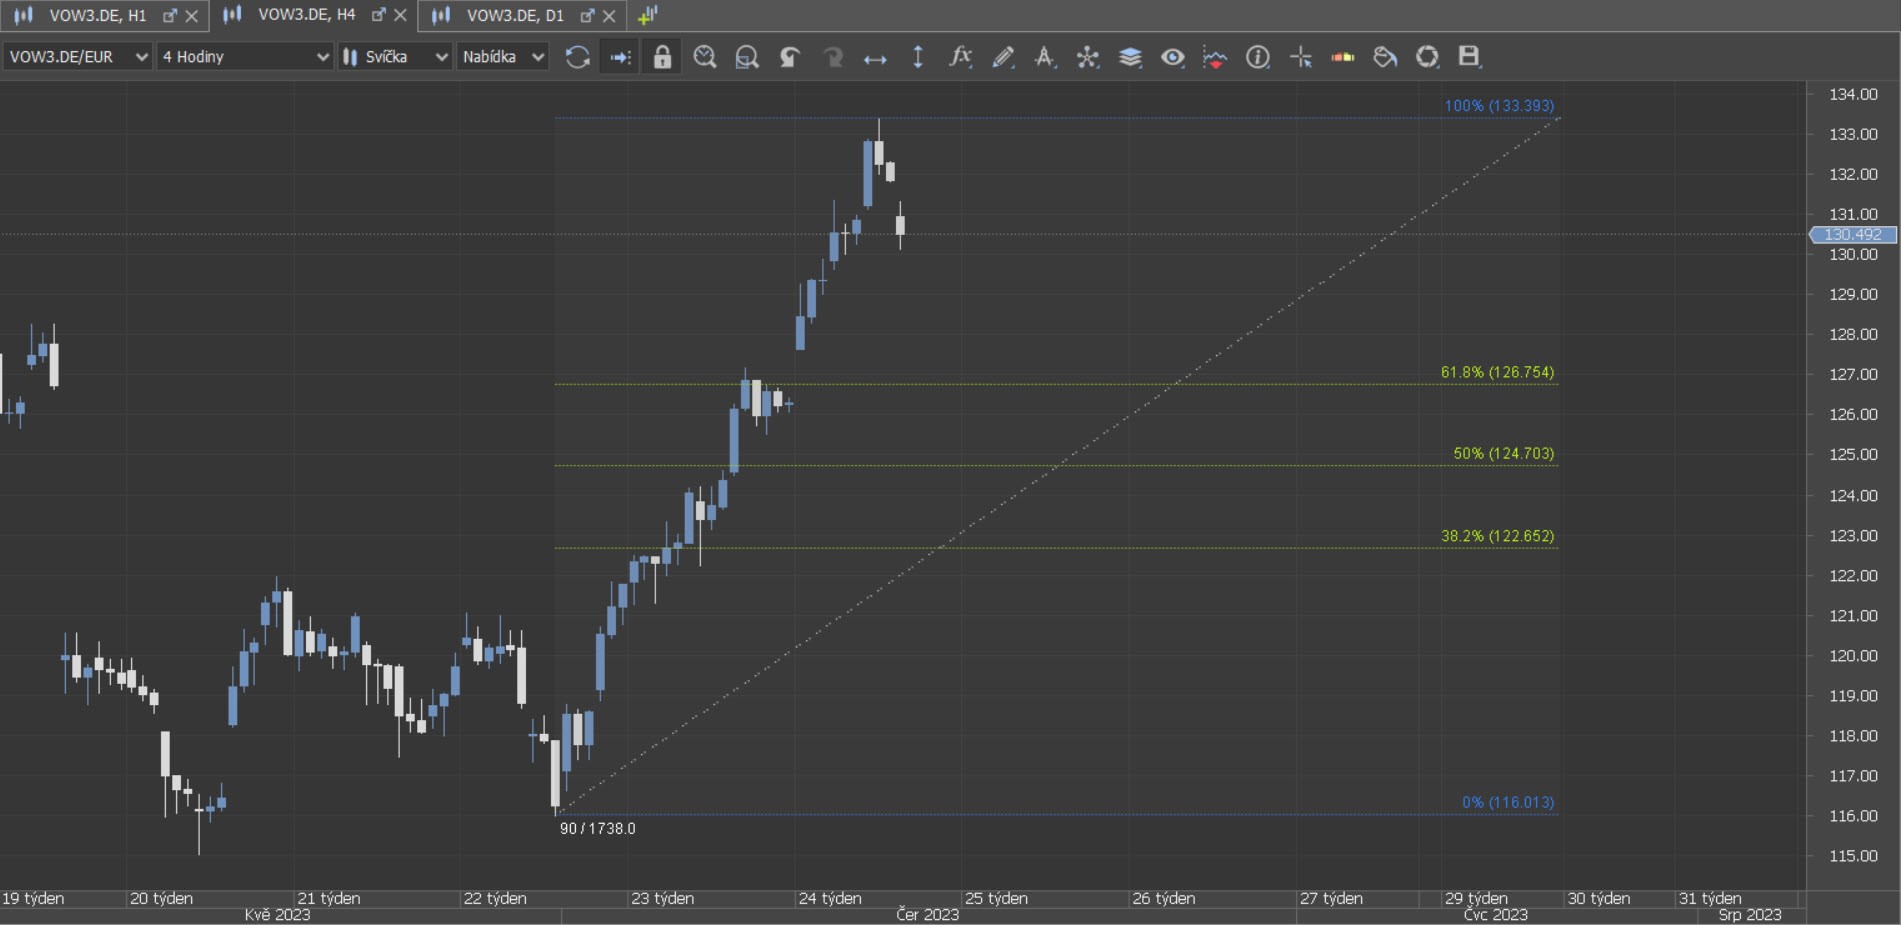This screenshot has width=1901, height=925.
Task: Click the refresh chart icon
Action: coord(577,57)
